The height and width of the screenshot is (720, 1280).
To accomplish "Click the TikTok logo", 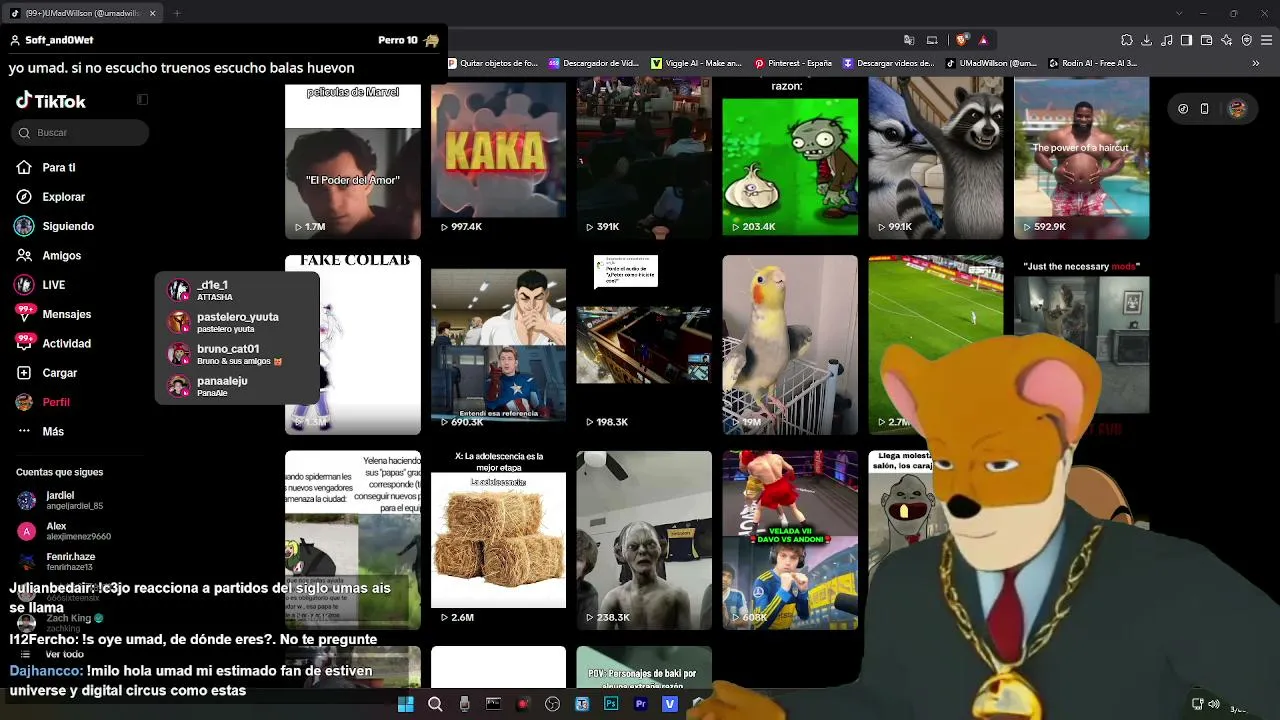I will click(51, 101).
